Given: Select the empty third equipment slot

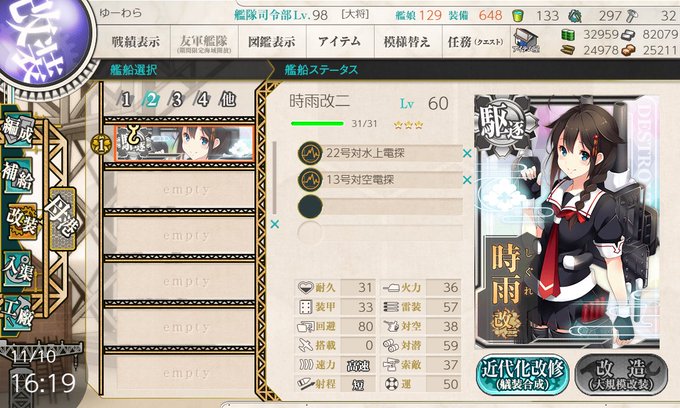Looking at the screenshot, I should click(x=380, y=206).
